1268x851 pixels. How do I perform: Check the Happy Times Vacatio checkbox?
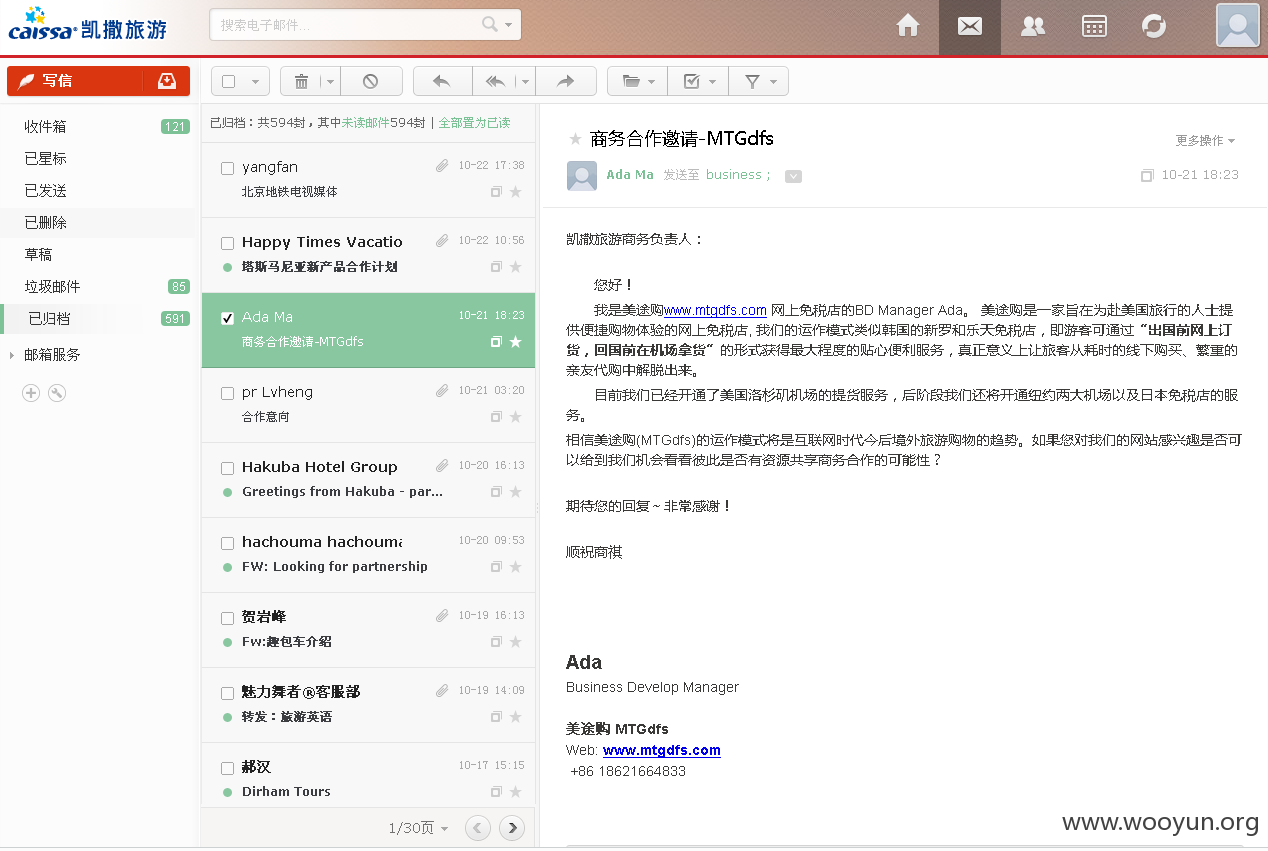pyautogui.click(x=227, y=243)
